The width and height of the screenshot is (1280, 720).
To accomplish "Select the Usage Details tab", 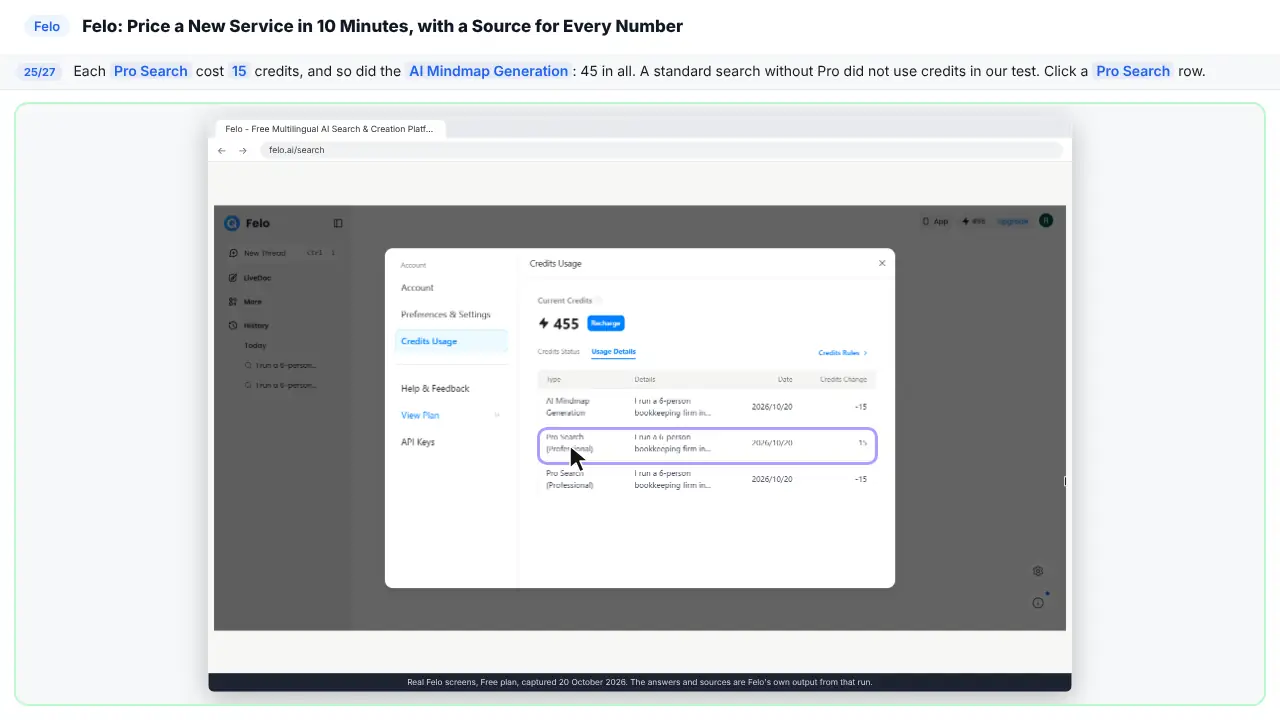I will [613, 352].
